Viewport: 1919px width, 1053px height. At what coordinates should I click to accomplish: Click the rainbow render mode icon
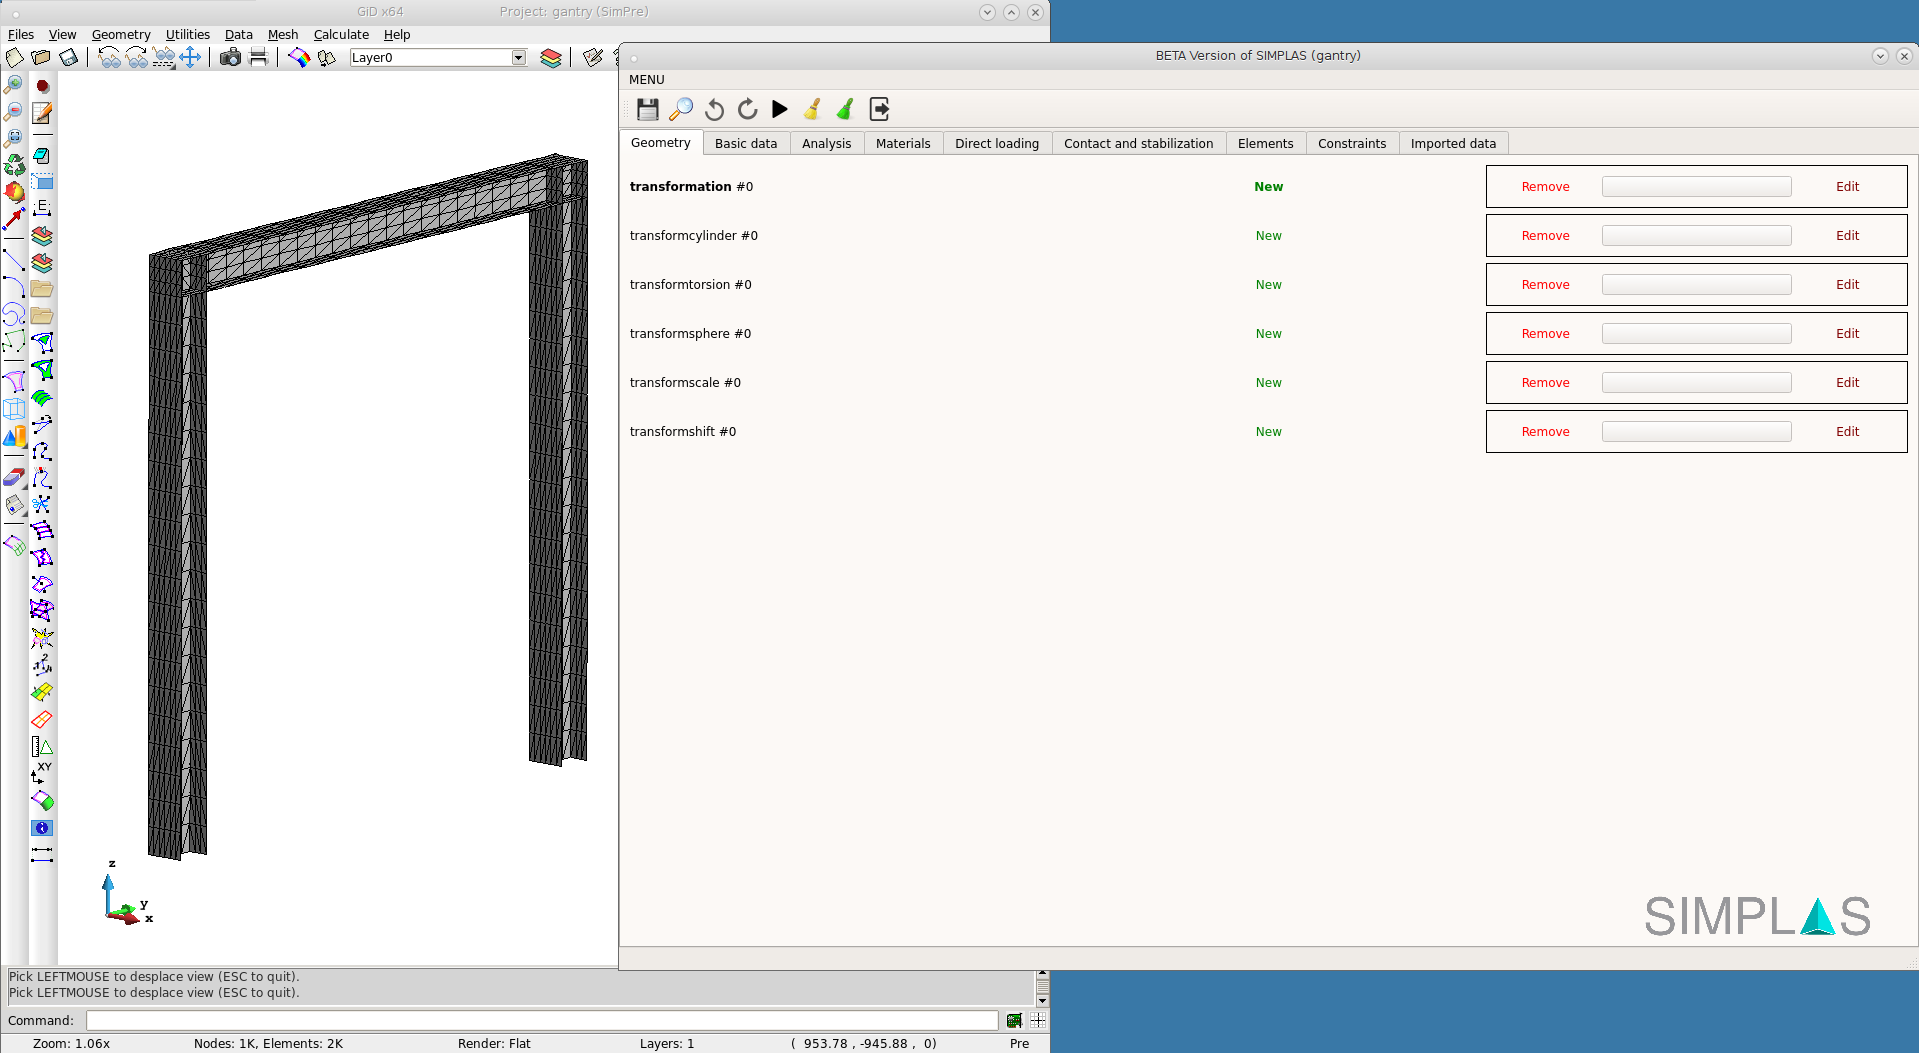click(x=298, y=57)
